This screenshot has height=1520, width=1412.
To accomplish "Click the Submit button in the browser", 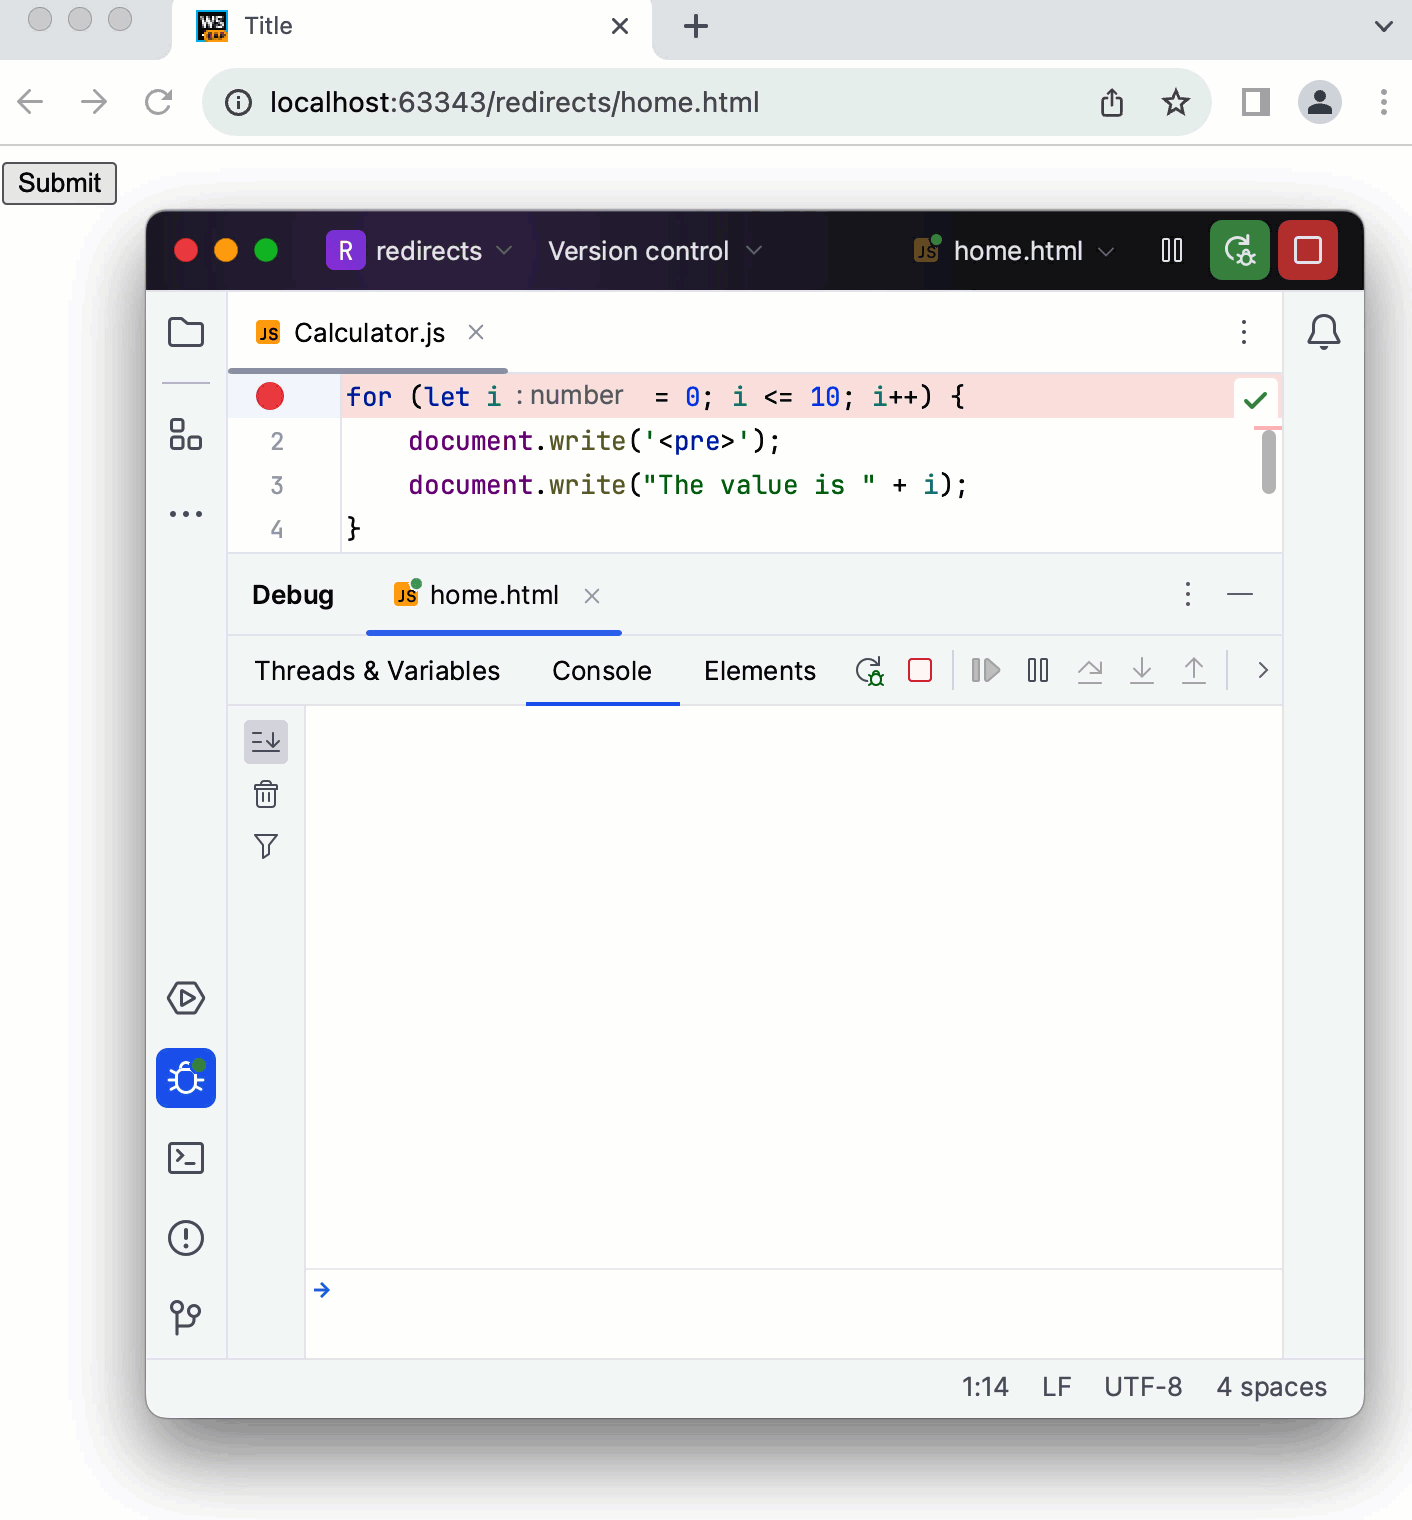I will pyautogui.click(x=59, y=183).
